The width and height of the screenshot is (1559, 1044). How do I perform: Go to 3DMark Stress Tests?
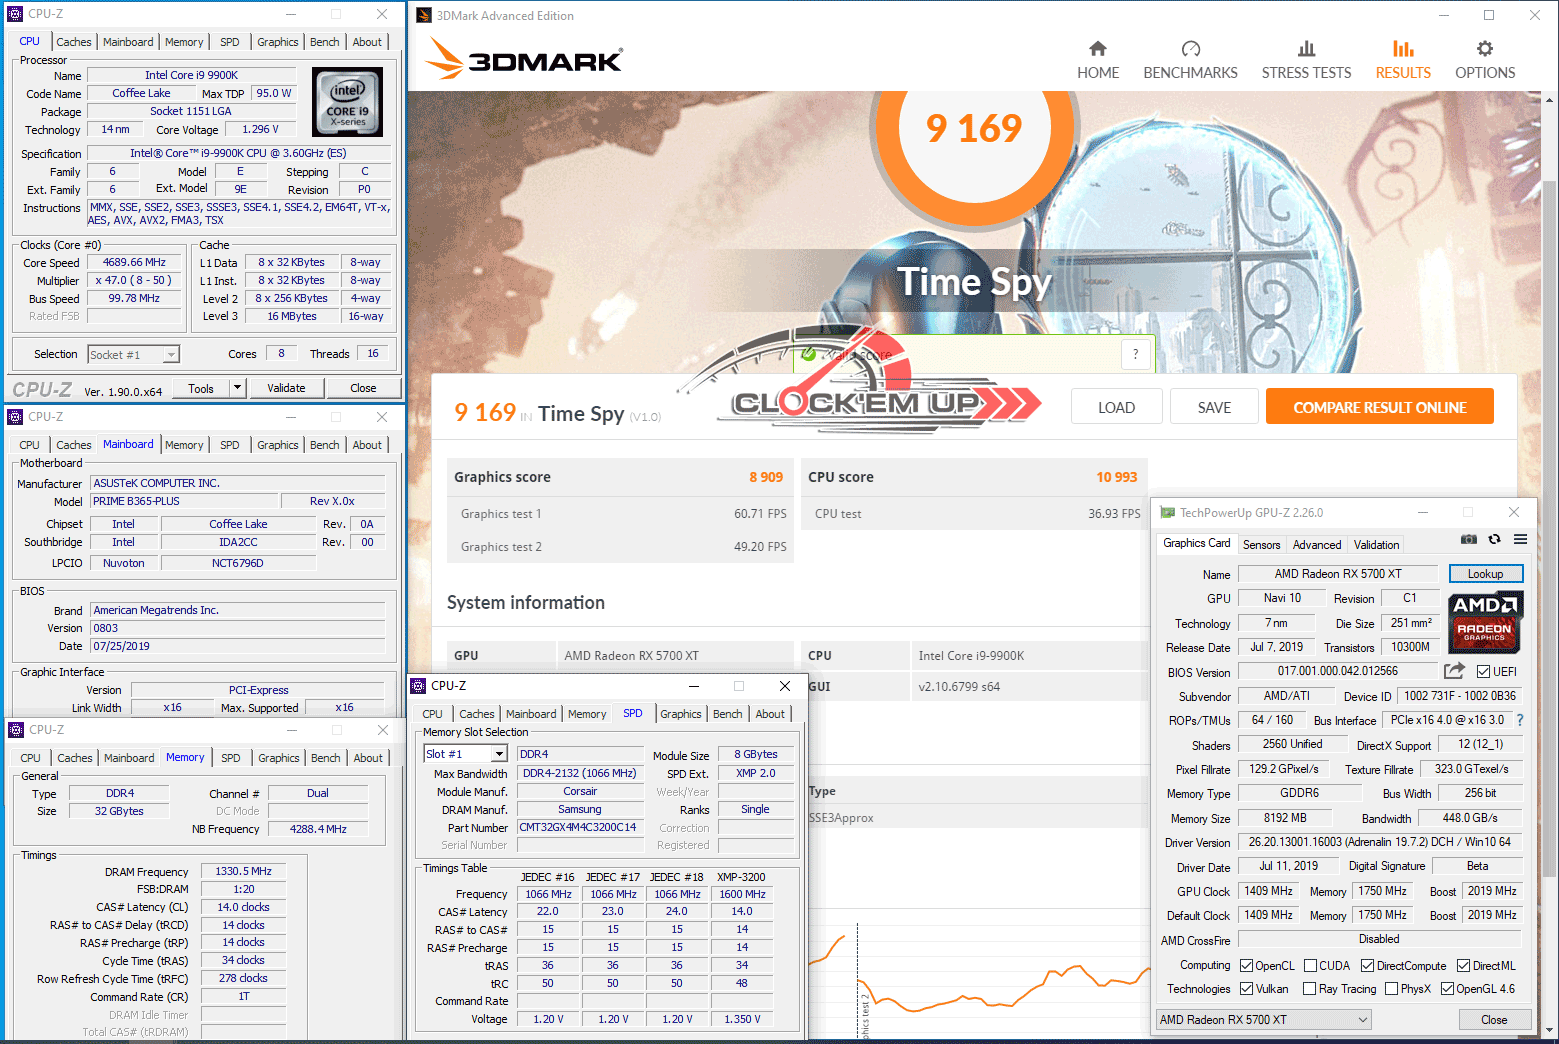1305,60
